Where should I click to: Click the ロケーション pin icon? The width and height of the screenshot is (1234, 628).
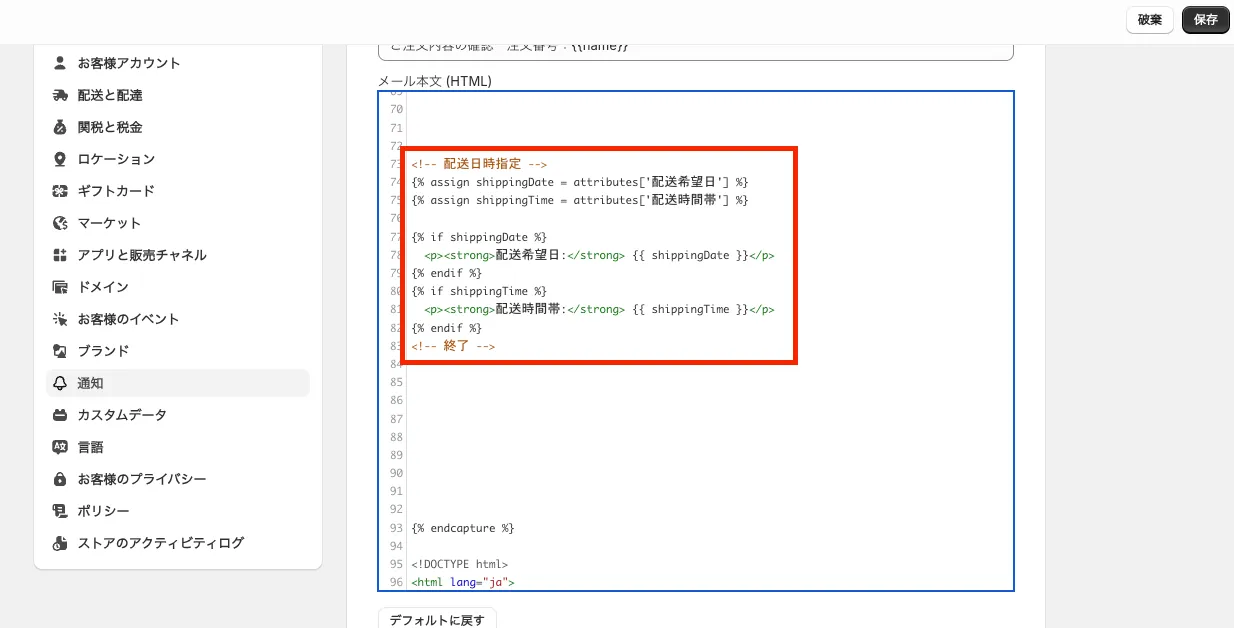pos(60,159)
